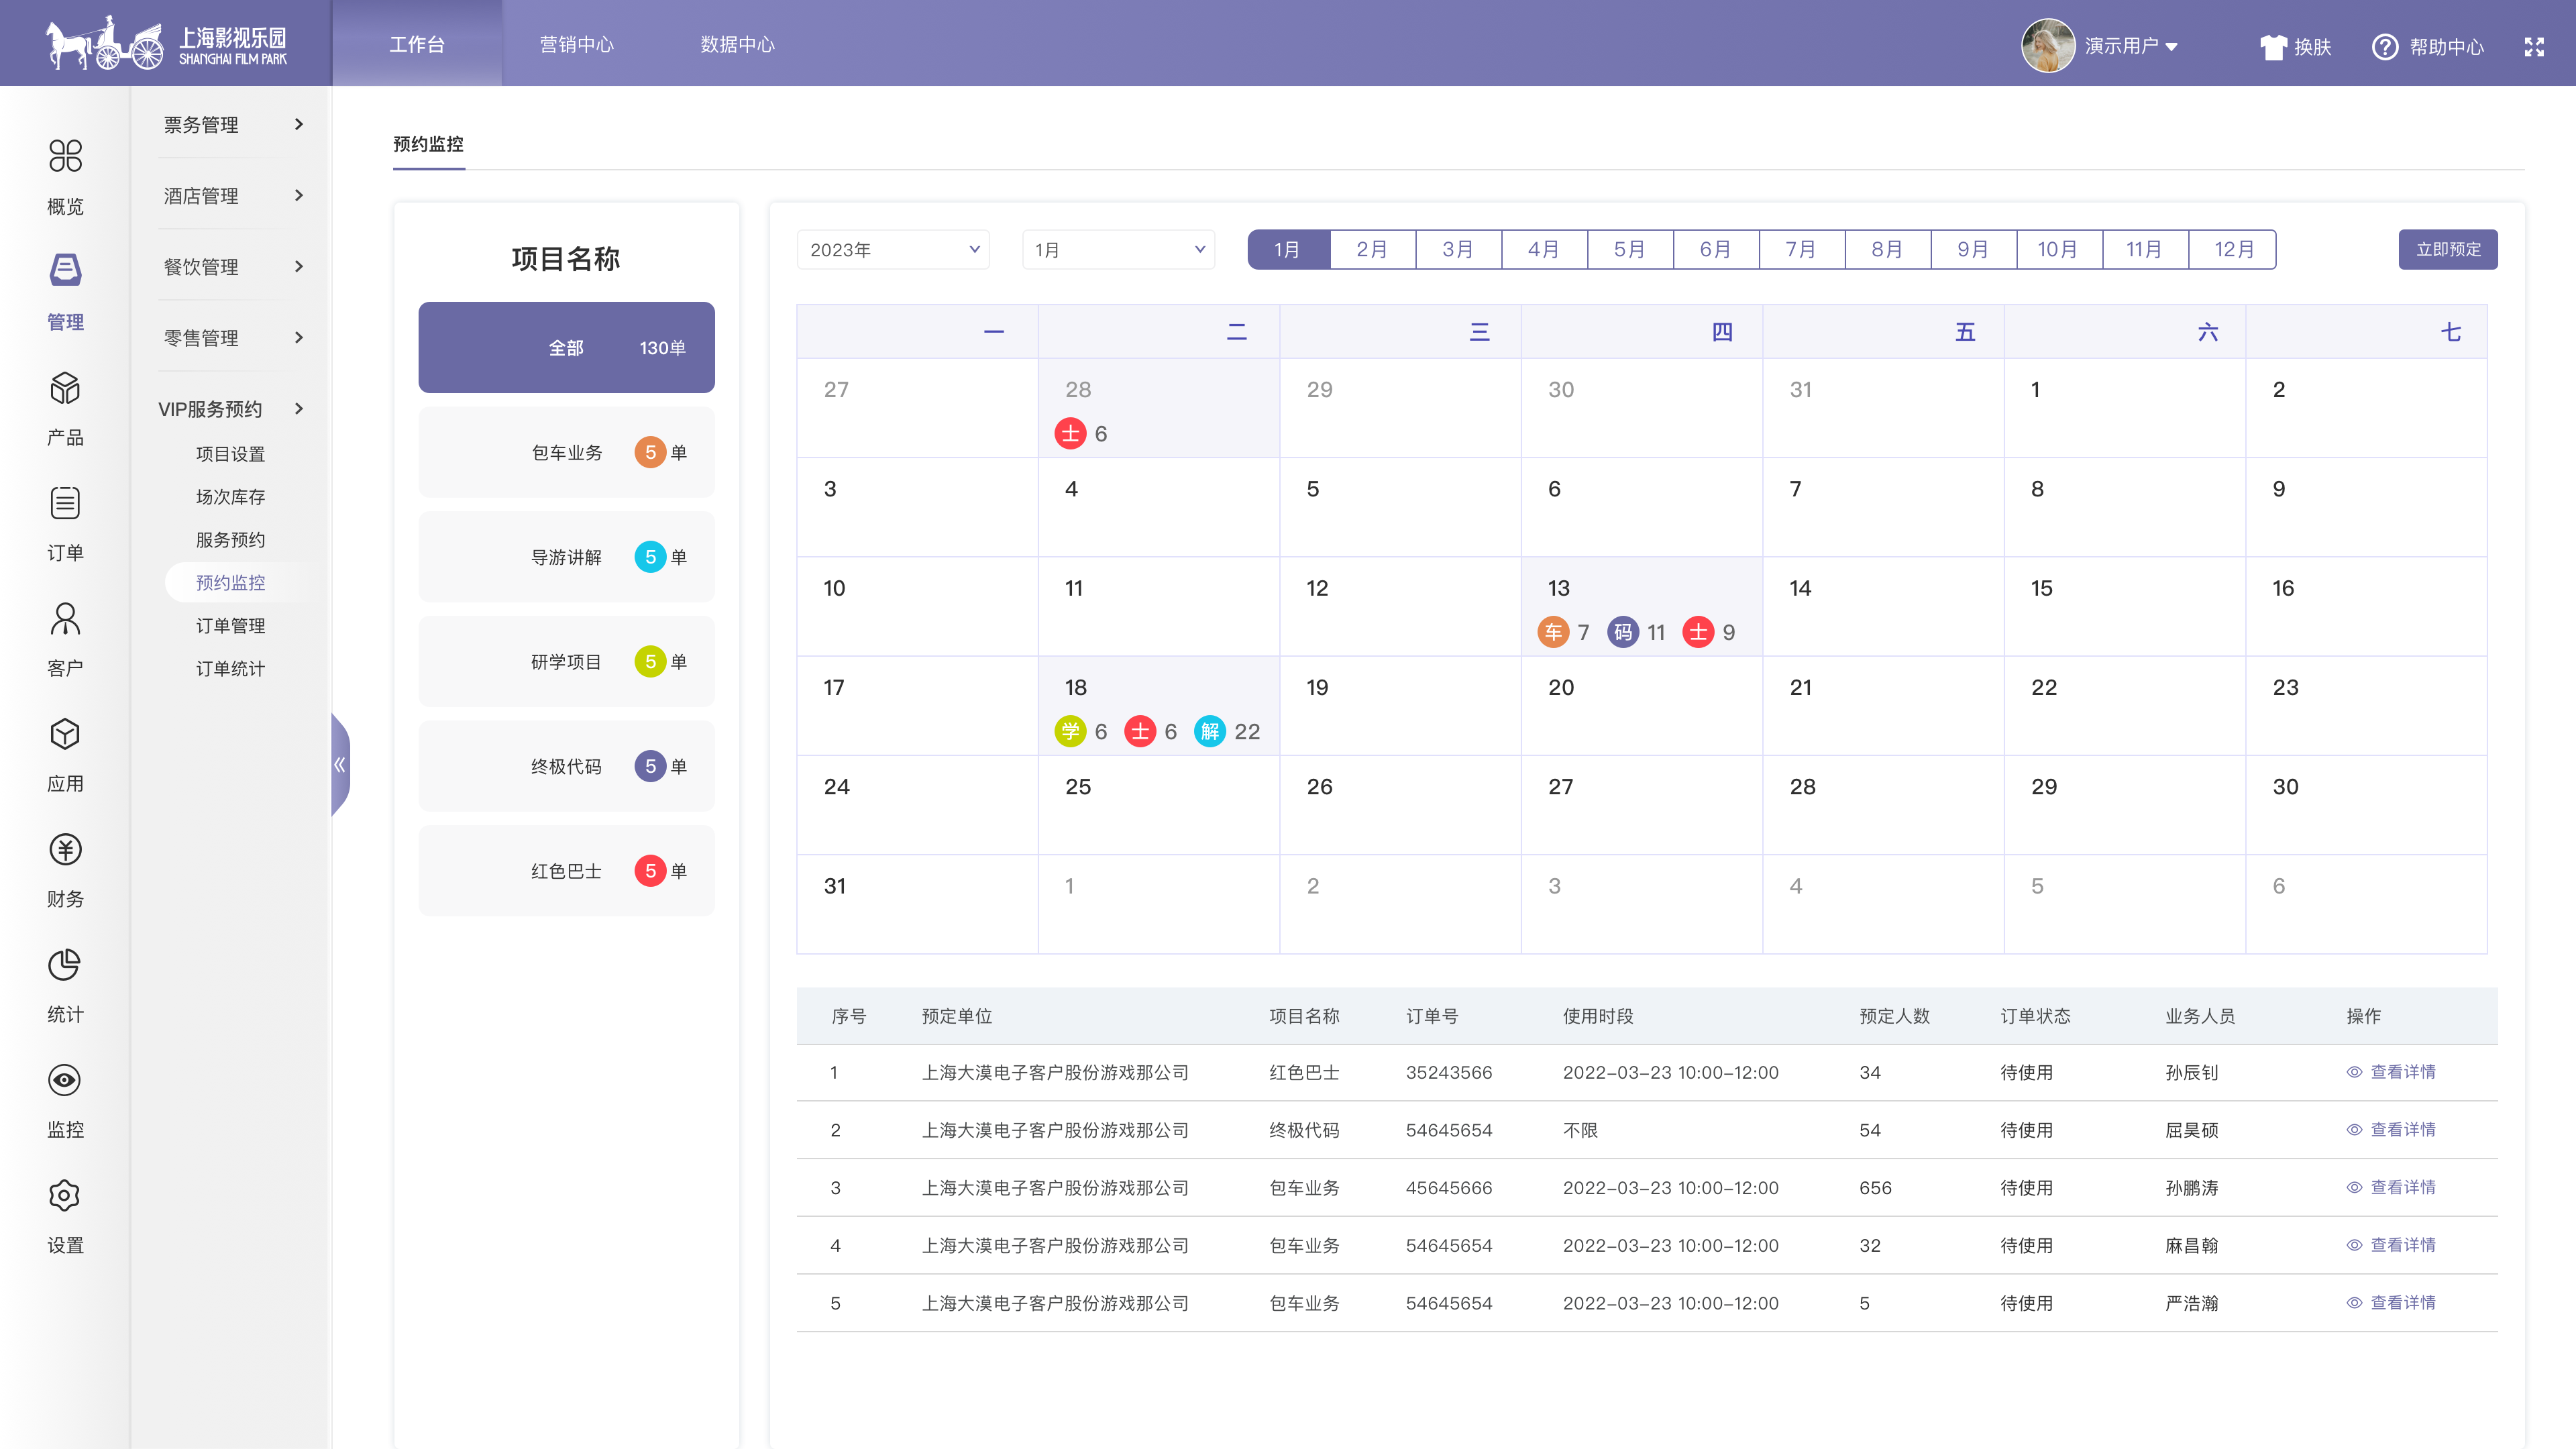Select the 终极代码 project card
This screenshot has height=1449, width=2576.
point(566,766)
